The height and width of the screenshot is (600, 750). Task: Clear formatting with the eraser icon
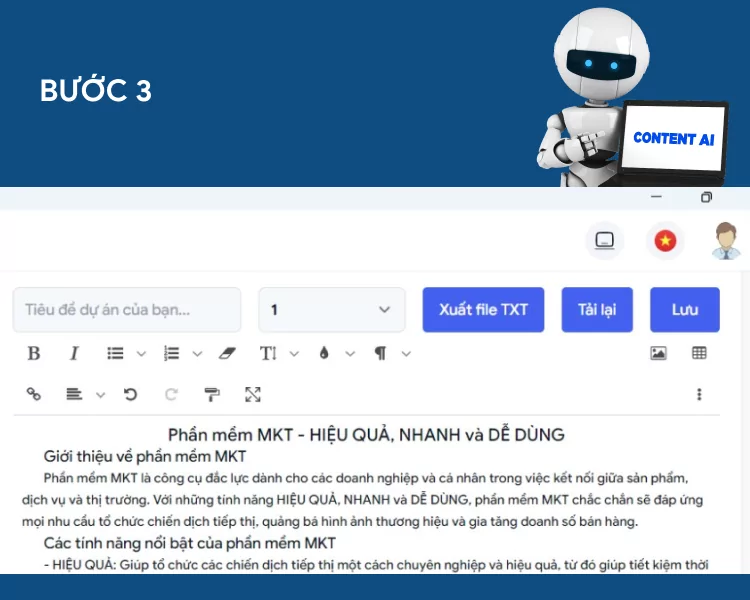(227, 354)
